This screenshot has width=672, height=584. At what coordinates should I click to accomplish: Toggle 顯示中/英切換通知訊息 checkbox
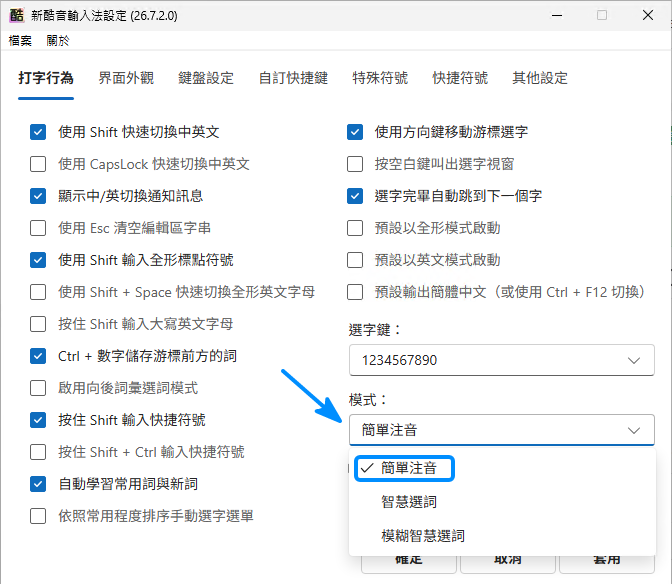pos(38,196)
